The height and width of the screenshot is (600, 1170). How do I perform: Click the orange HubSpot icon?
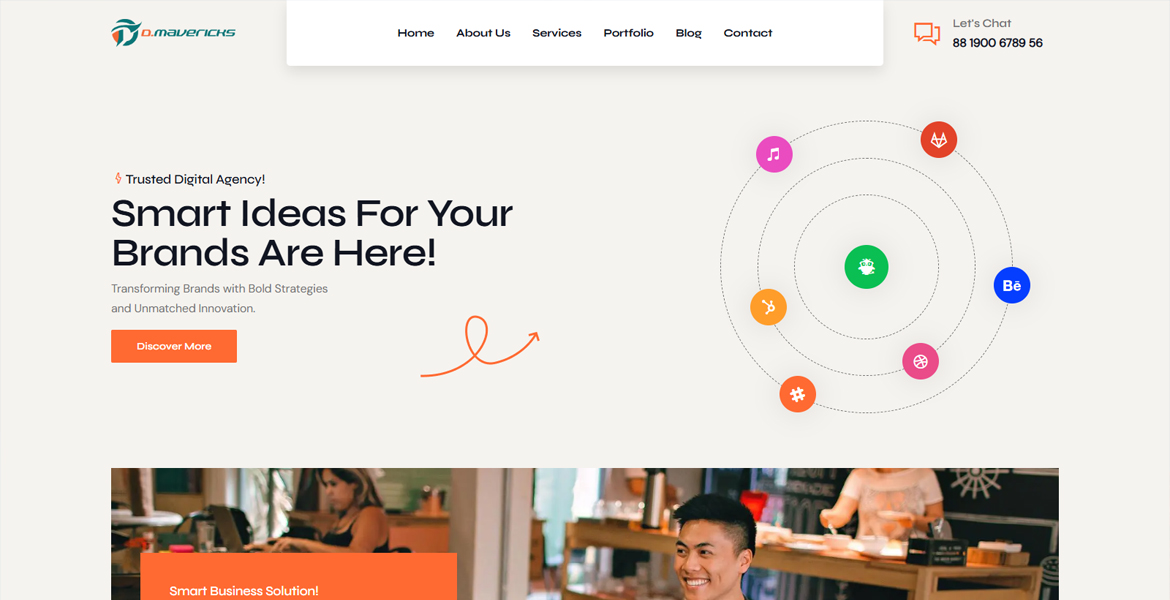click(x=768, y=307)
